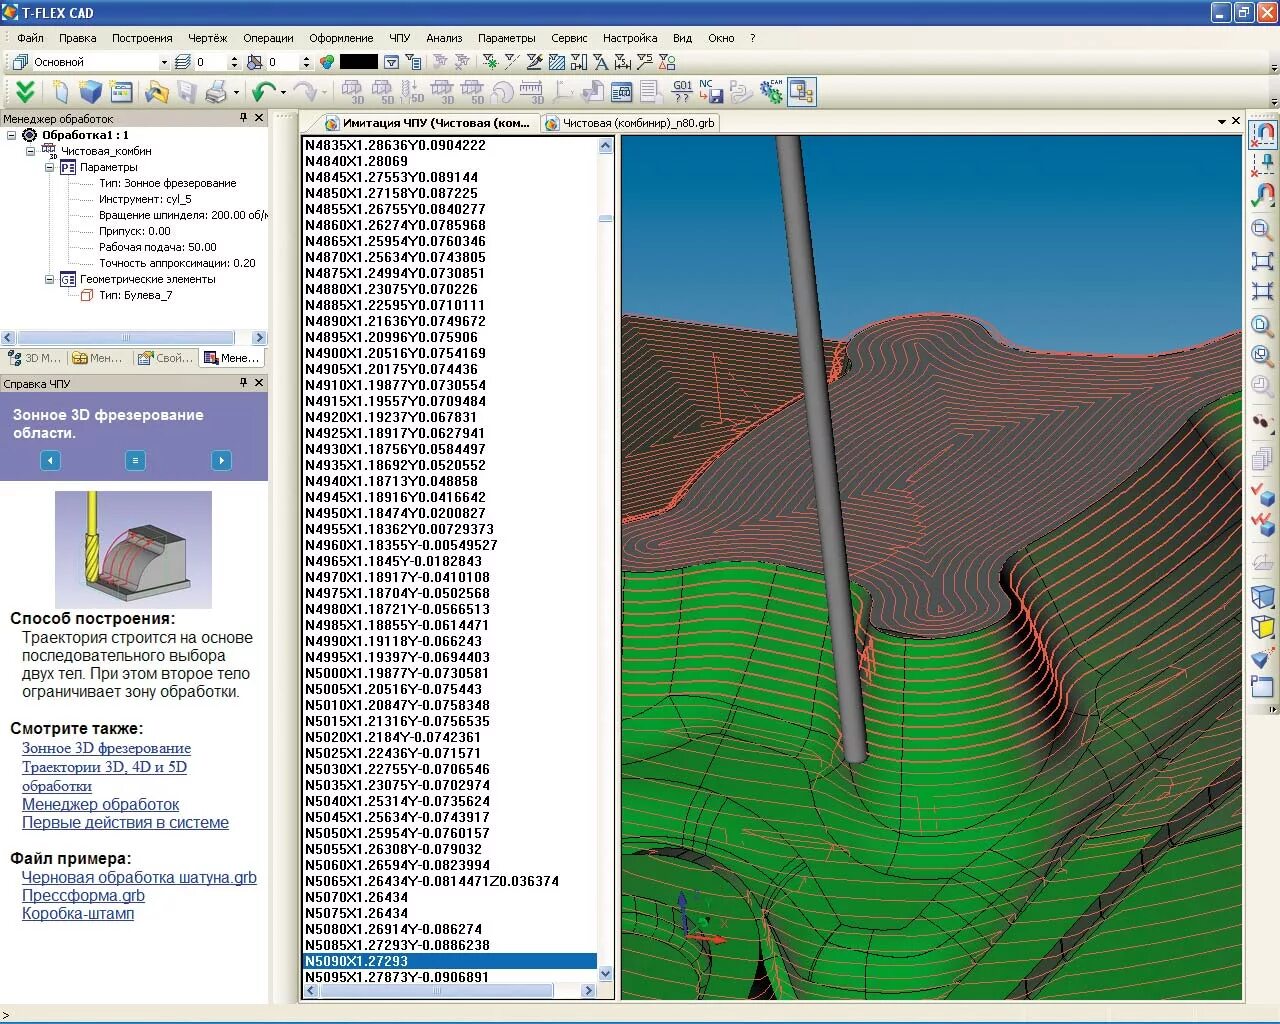Select the Инструмент: cyl_5 tree item
1280x1024 pixels.
[x=145, y=199]
